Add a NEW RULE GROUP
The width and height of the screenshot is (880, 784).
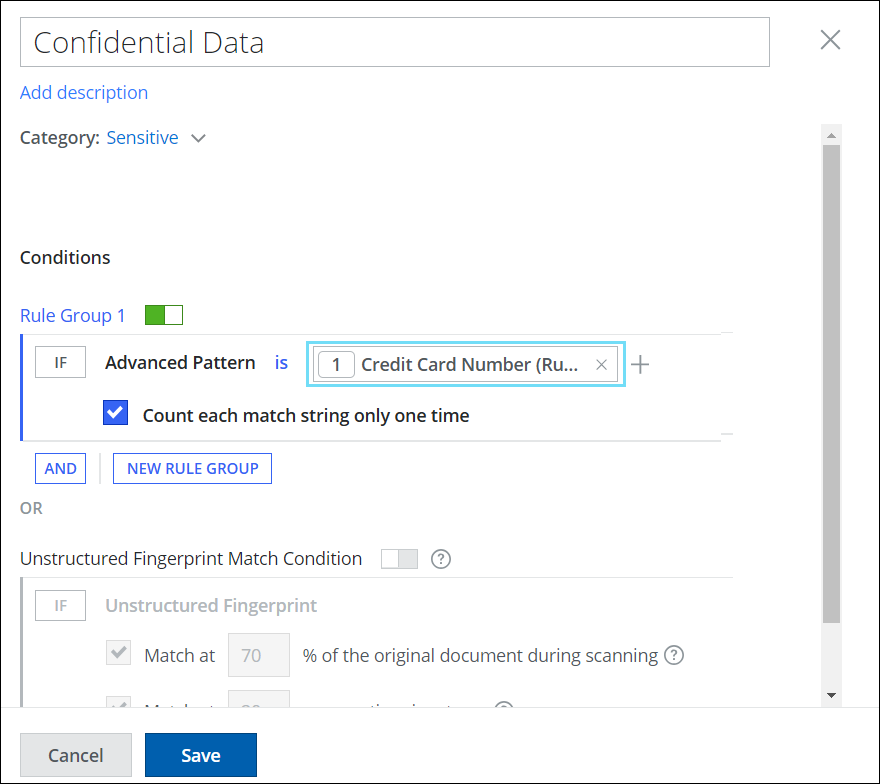point(192,468)
